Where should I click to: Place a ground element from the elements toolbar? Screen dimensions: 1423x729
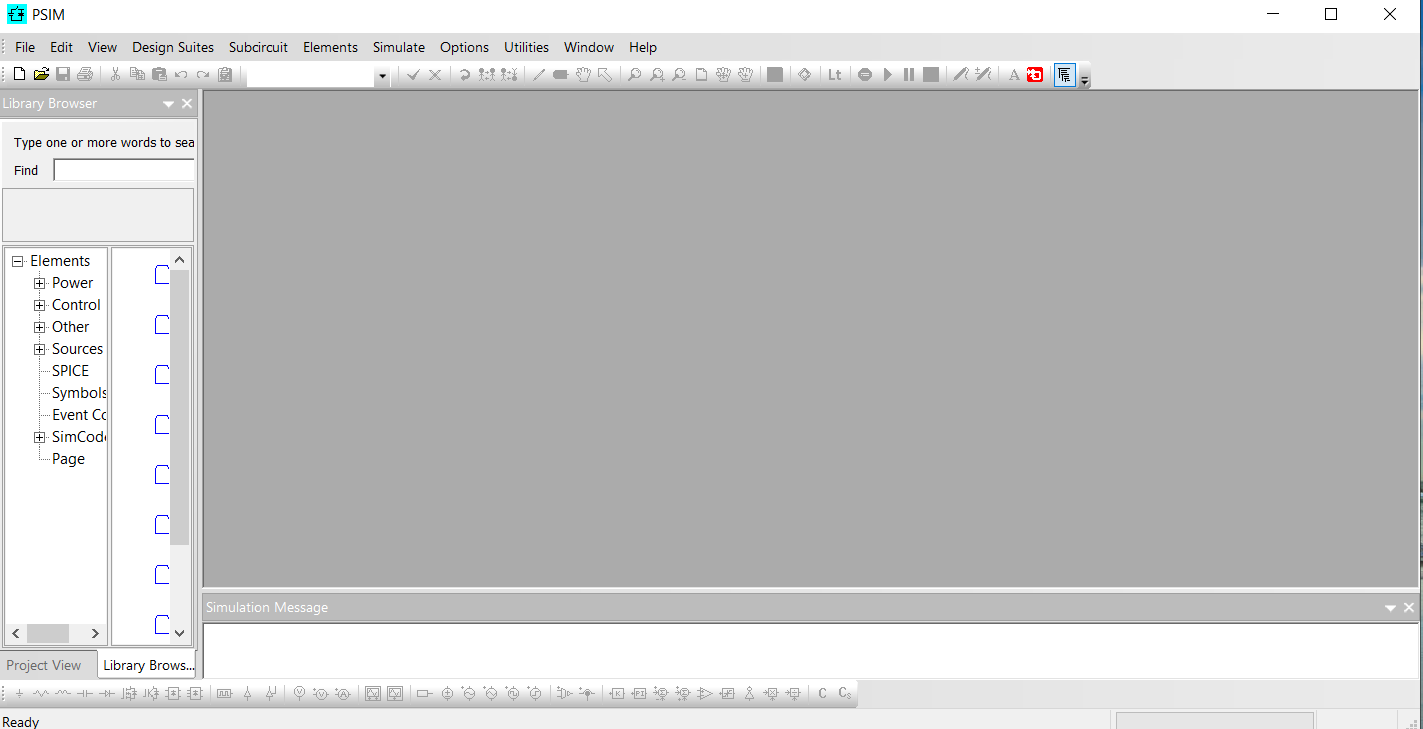point(20,692)
